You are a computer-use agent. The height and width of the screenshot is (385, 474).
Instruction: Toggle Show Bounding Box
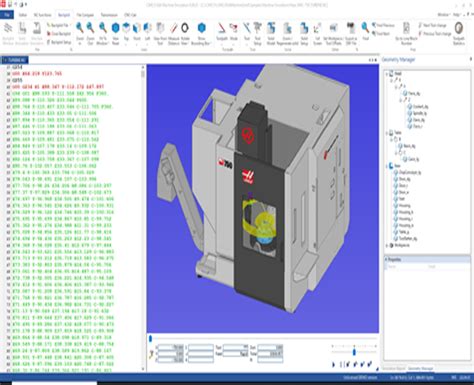click(201, 33)
